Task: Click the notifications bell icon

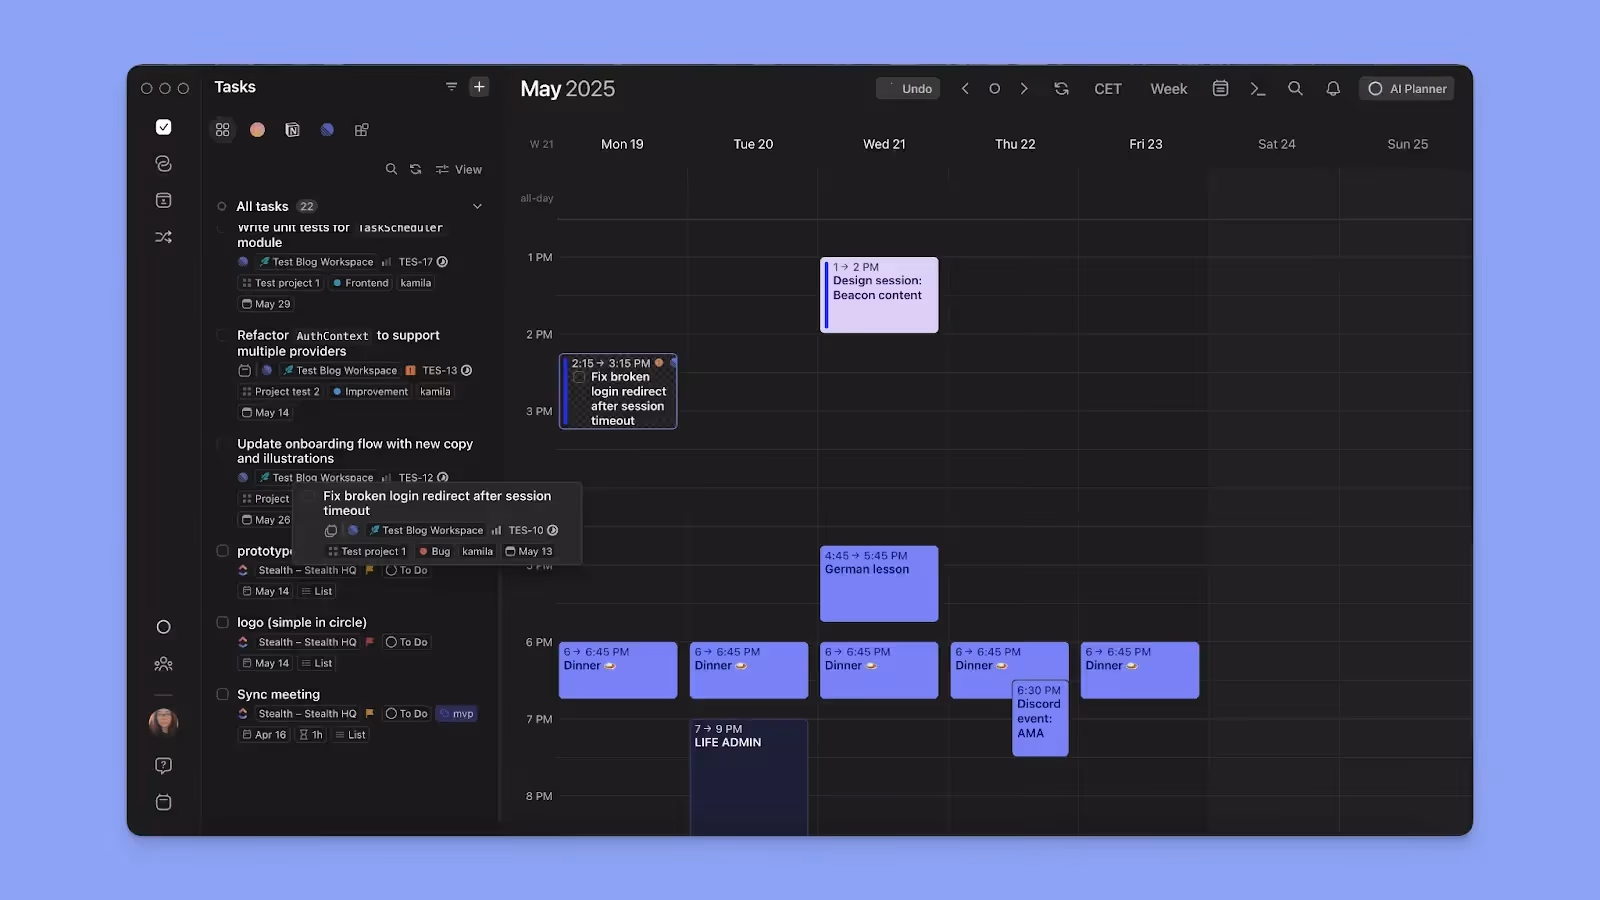Action: [x=1333, y=88]
